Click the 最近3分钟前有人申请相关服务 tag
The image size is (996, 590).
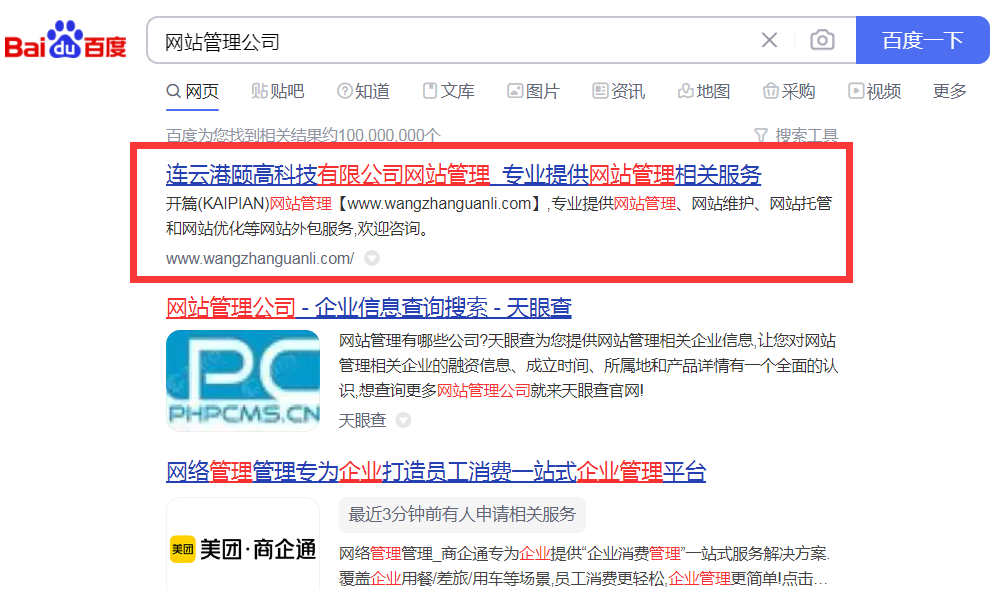(462, 514)
